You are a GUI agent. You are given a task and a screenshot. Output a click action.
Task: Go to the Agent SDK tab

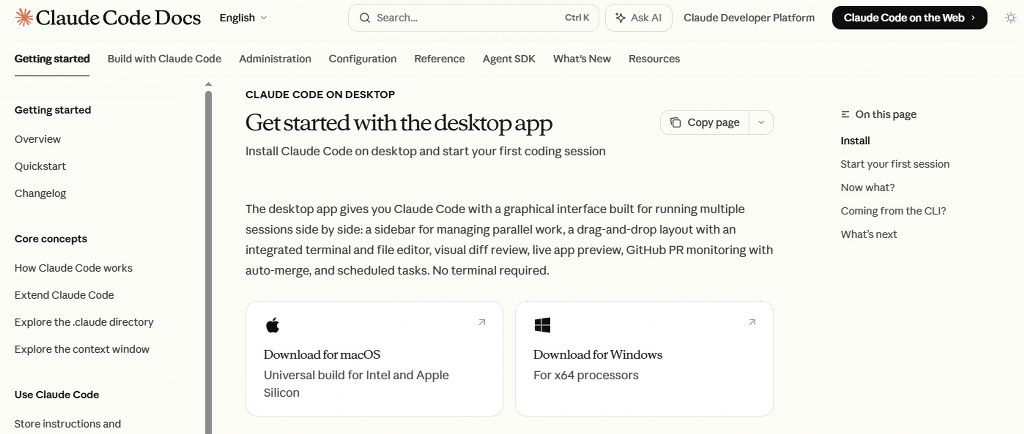tap(509, 59)
